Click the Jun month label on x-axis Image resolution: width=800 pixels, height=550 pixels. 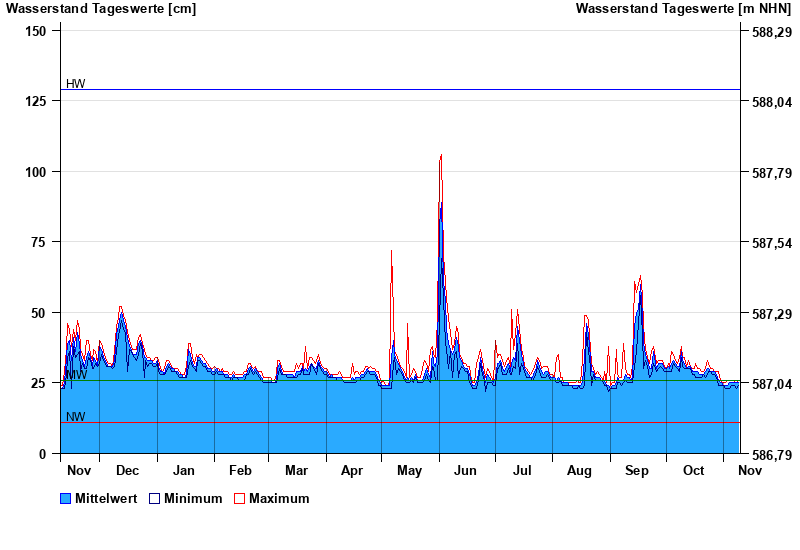point(466,470)
